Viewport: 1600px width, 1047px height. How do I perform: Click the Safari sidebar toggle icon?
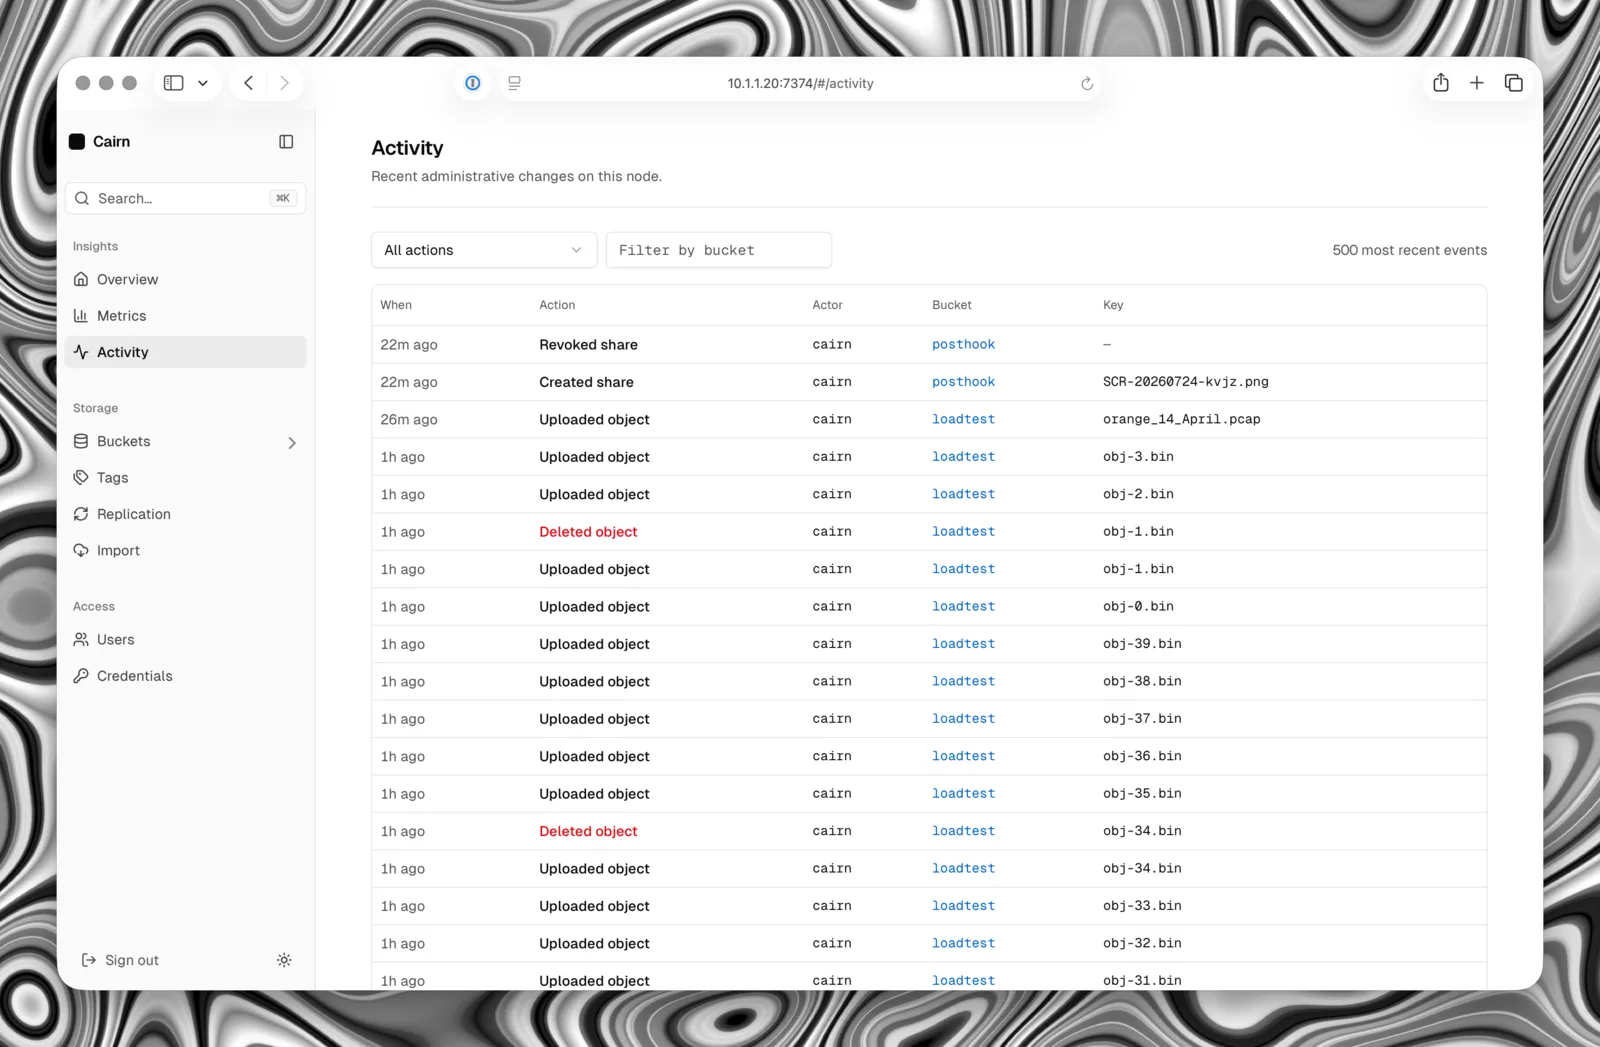click(174, 83)
